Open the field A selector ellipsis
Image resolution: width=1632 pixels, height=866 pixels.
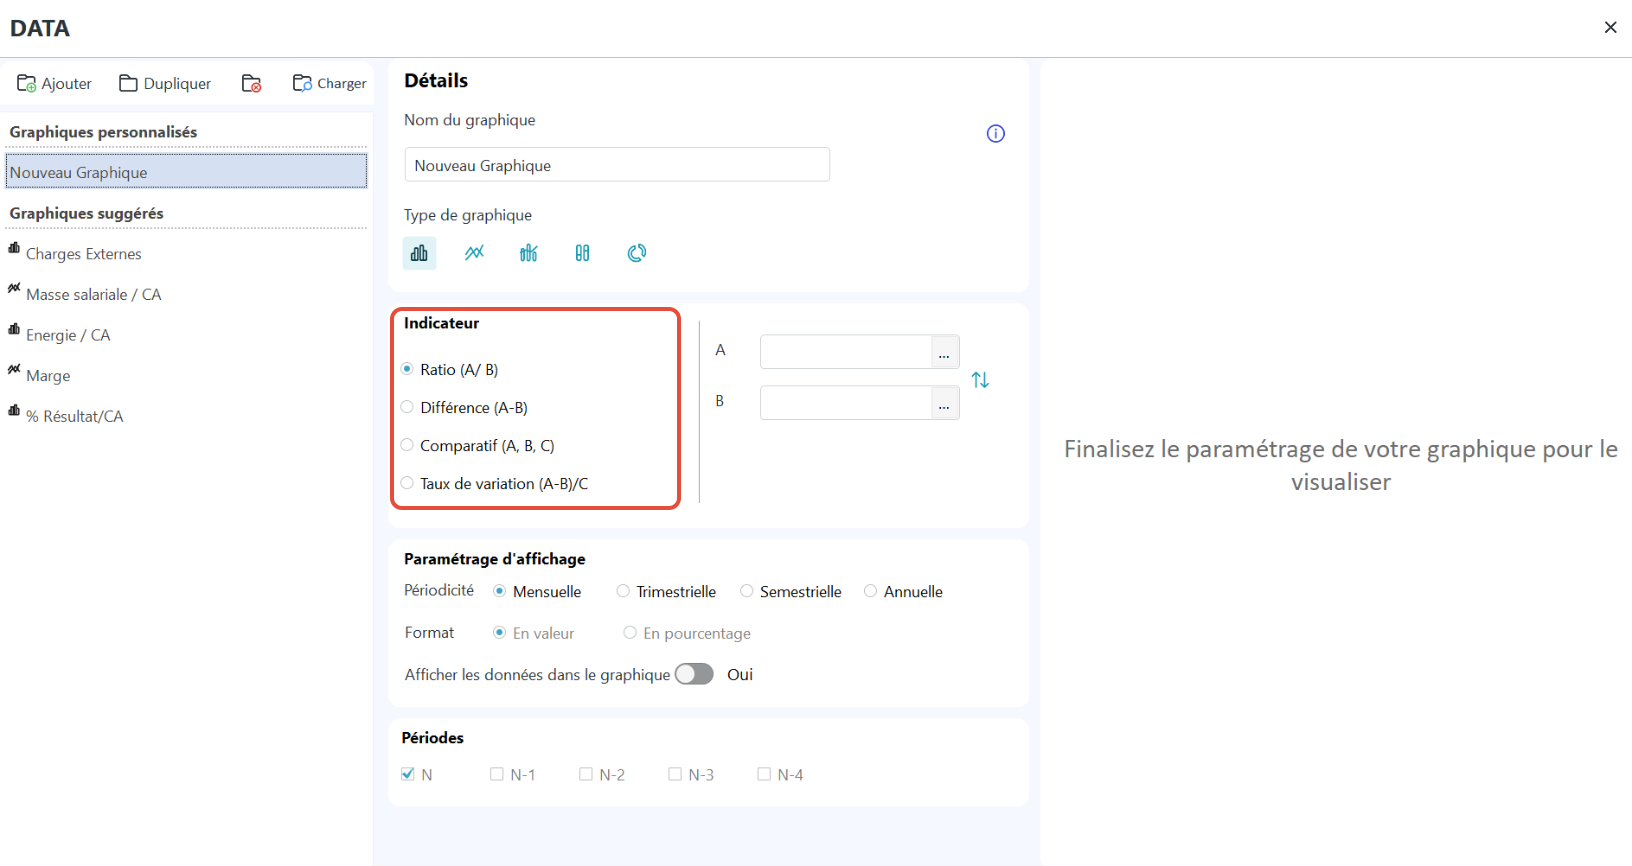pyautogui.click(x=944, y=353)
